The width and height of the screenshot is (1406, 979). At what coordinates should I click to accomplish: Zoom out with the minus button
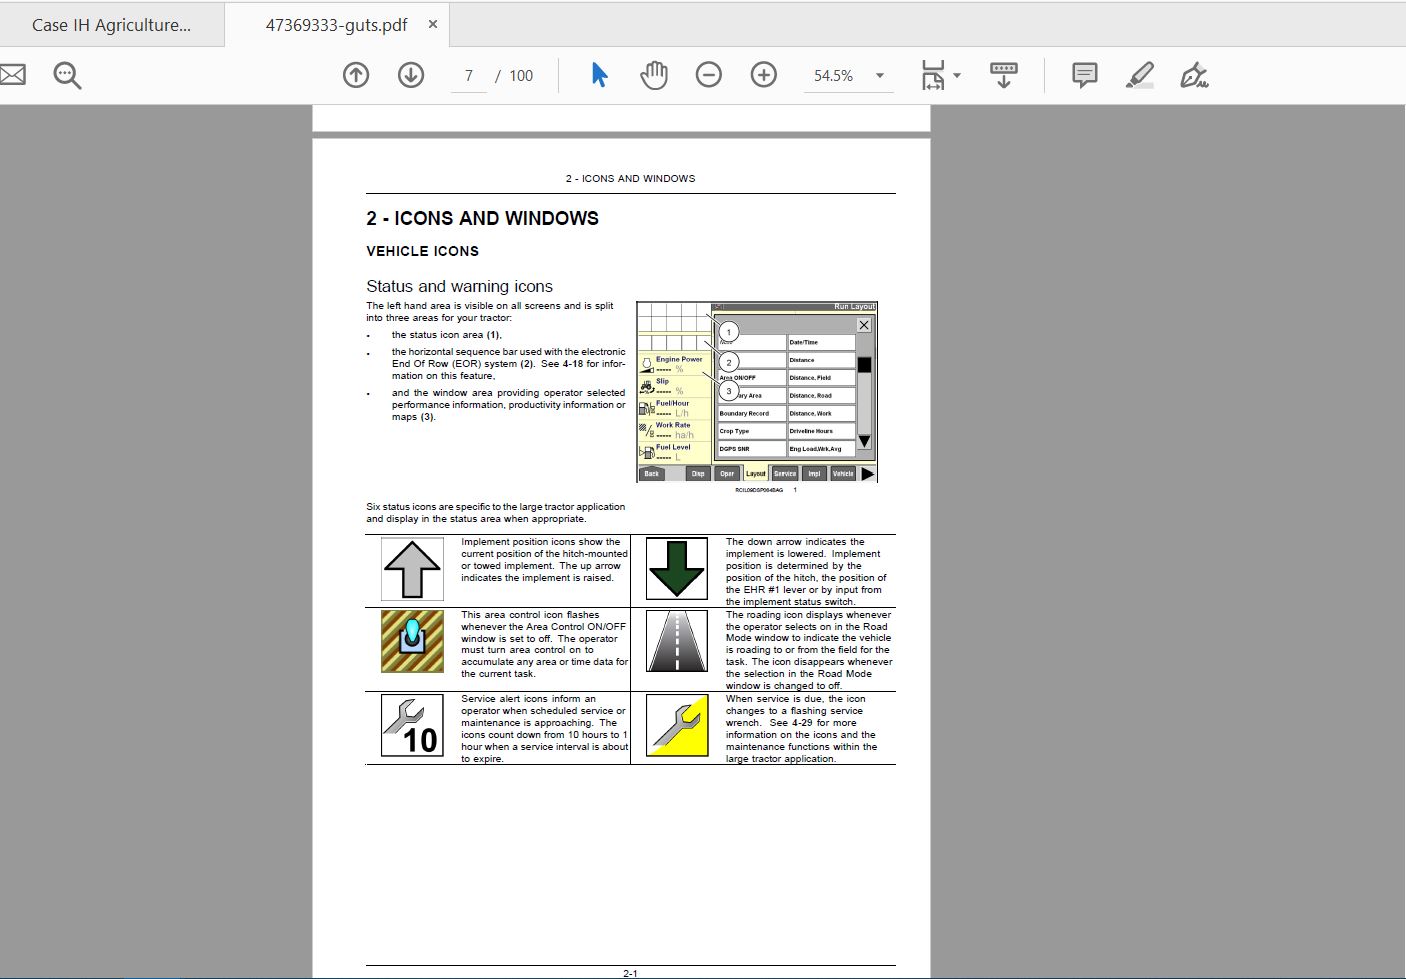tap(709, 75)
